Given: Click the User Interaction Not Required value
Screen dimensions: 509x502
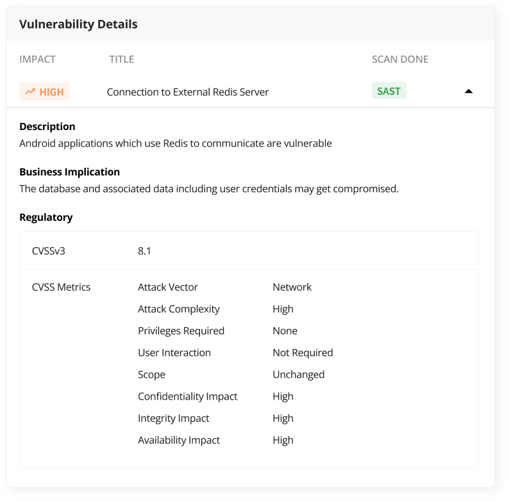Looking at the screenshot, I should pyautogui.click(x=303, y=353).
